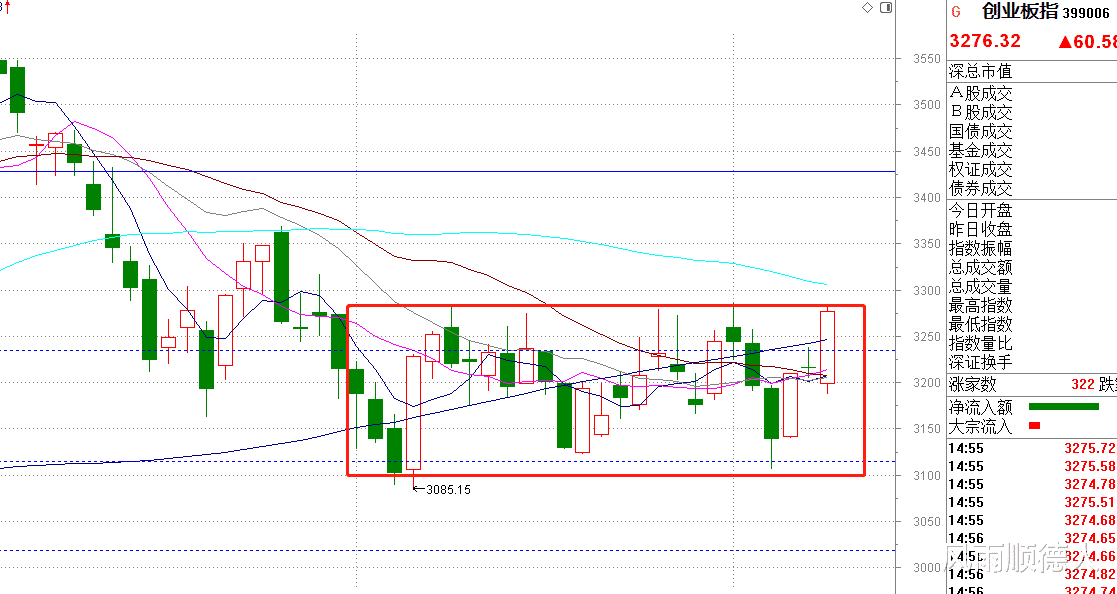1117x594 pixels.
Task: Click the 3400 price axis label
Action: point(926,197)
